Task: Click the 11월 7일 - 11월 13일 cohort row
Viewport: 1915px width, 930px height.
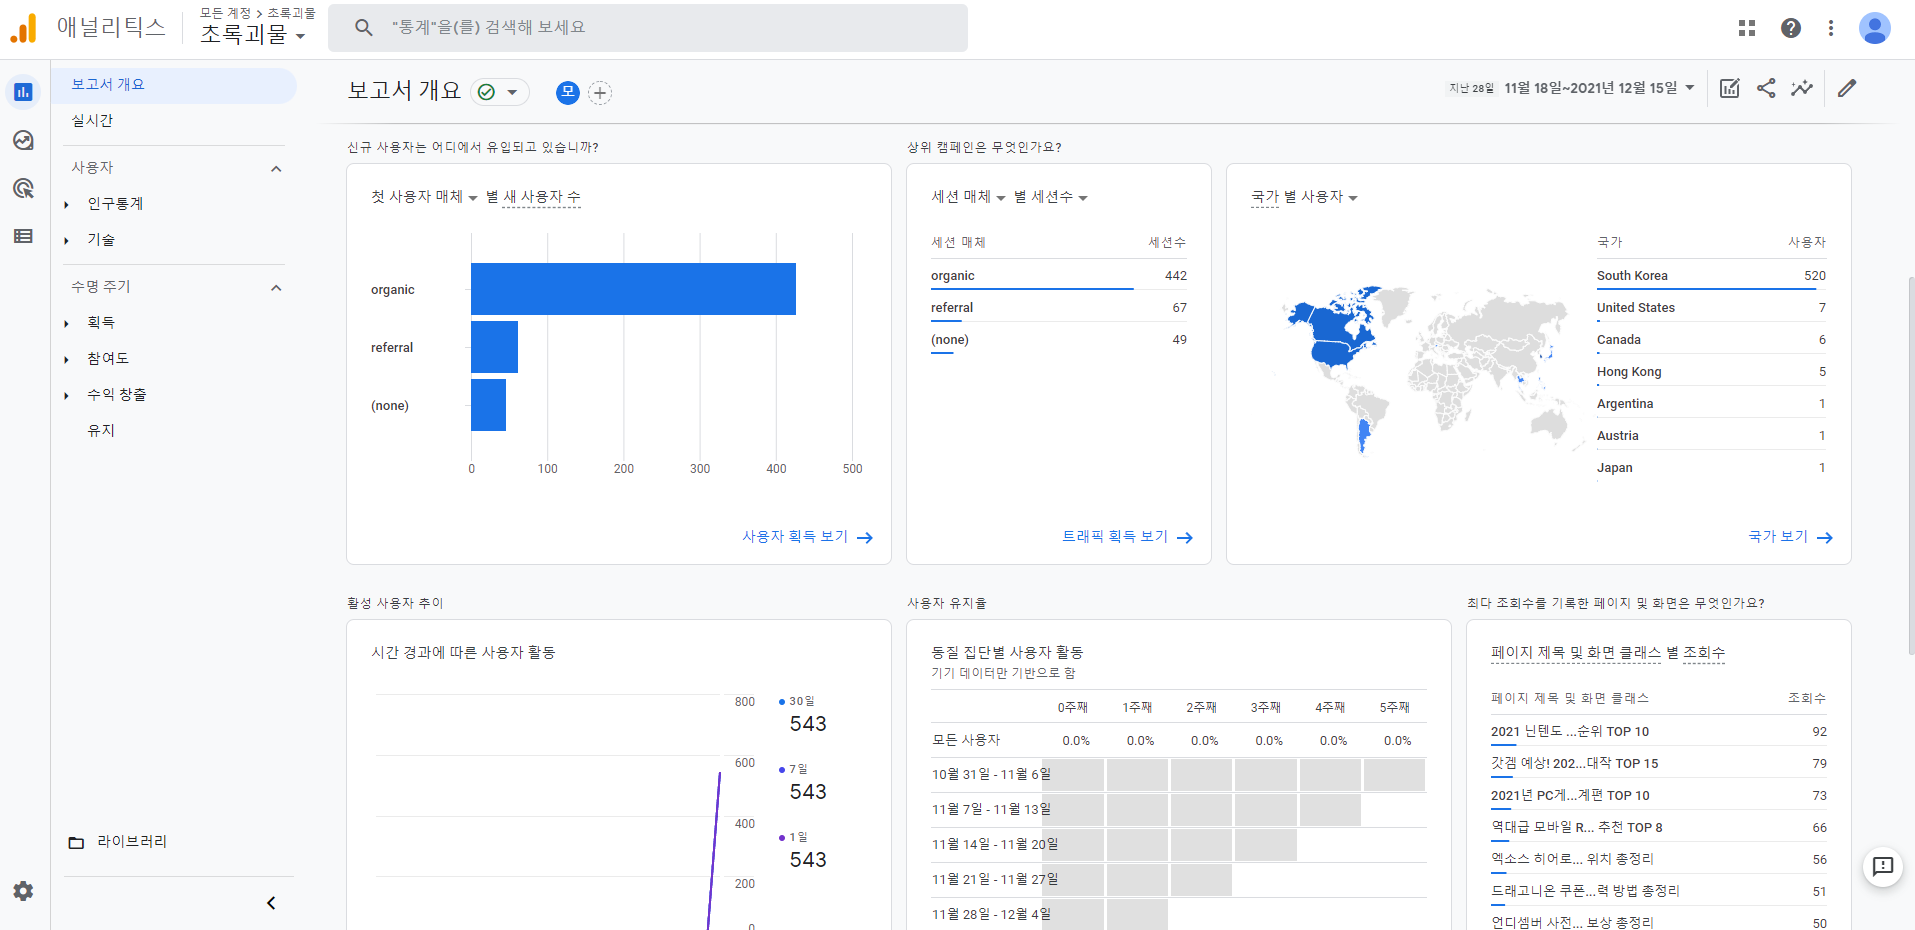Action: click(x=1178, y=809)
